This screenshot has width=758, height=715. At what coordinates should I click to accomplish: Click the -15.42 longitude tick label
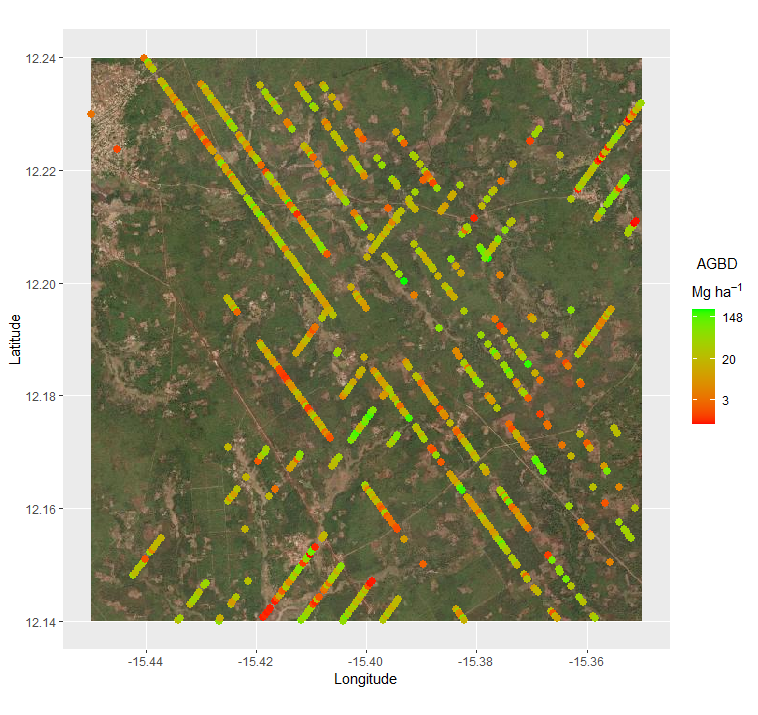pyautogui.click(x=256, y=660)
